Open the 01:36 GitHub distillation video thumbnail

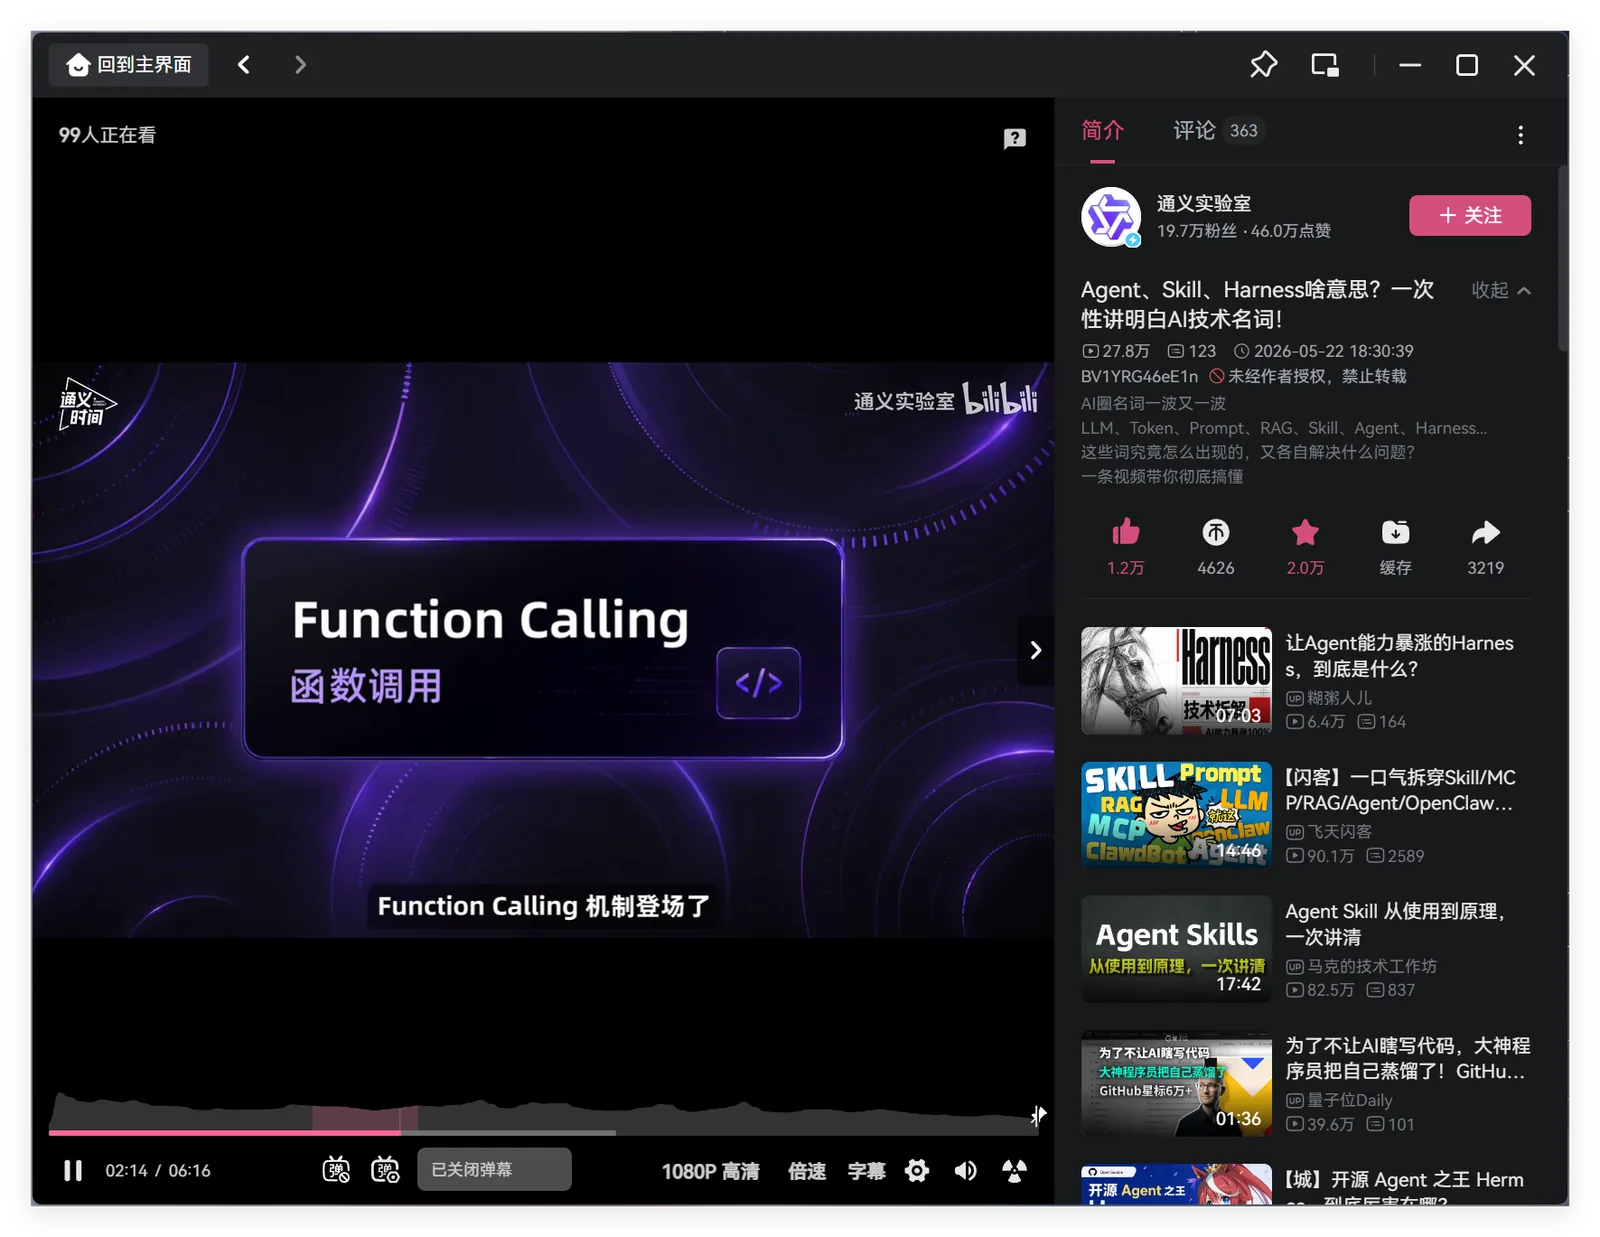click(x=1176, y=1083)
